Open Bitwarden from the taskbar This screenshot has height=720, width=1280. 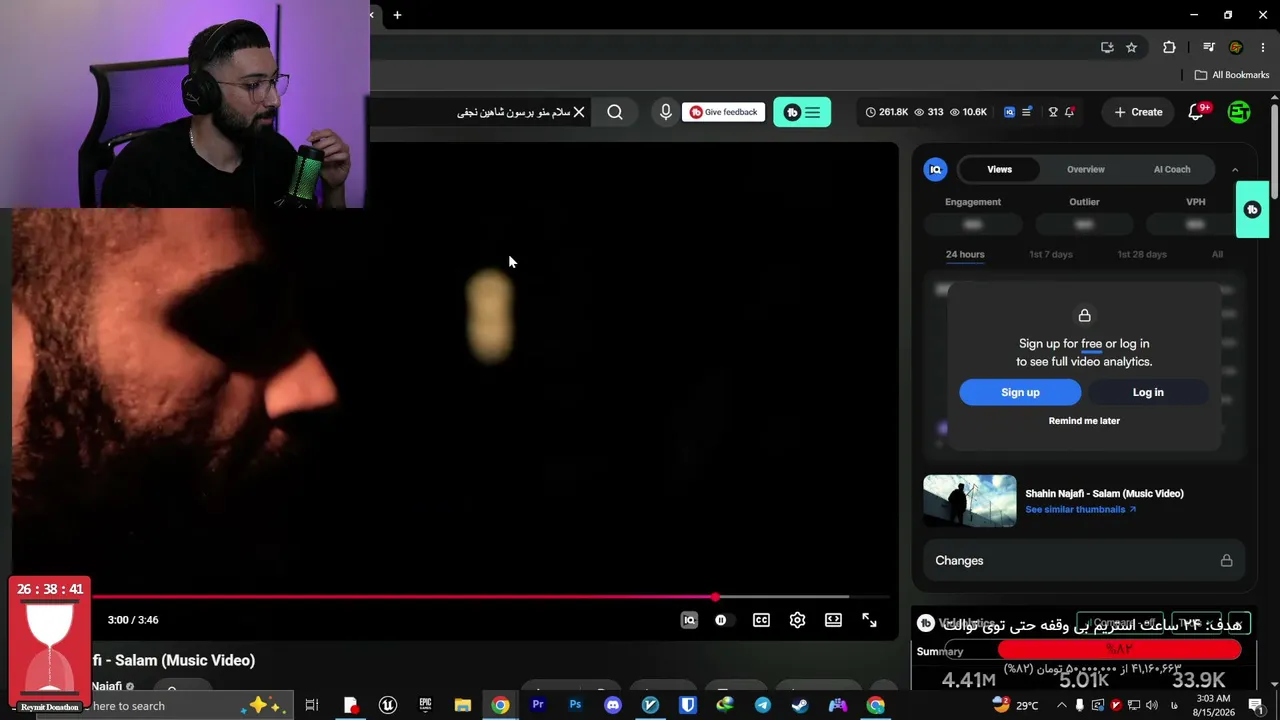click(688, 705)
